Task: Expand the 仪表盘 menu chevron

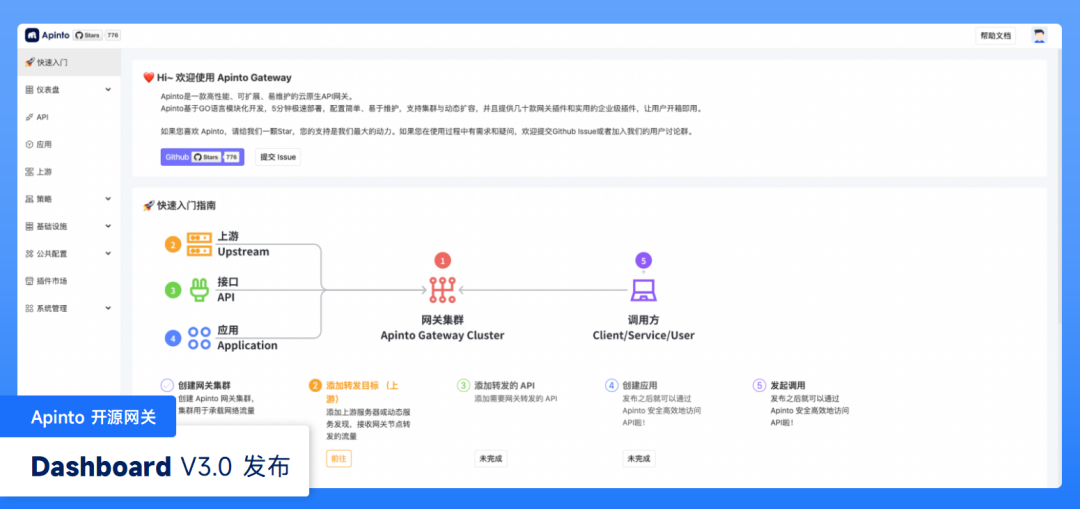Action: tap(108, 90)
